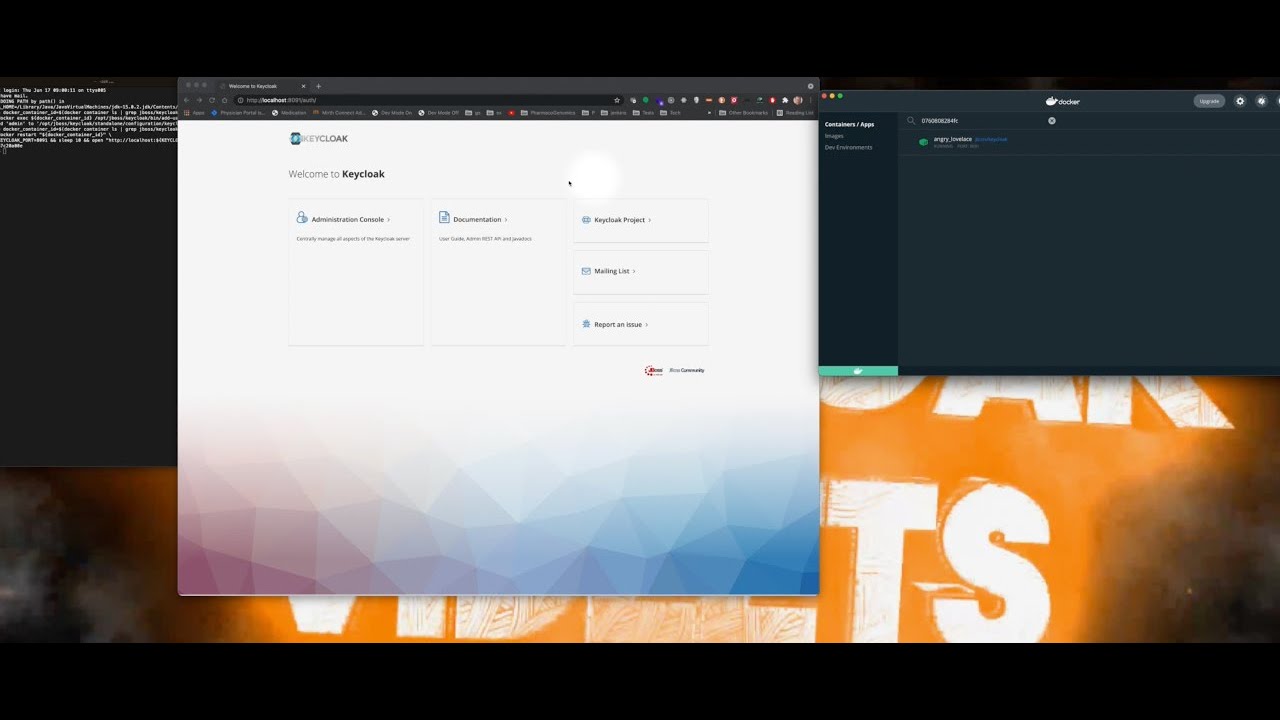
Task: Open the browser extensions puzzle icon
Action: (785, 100)
